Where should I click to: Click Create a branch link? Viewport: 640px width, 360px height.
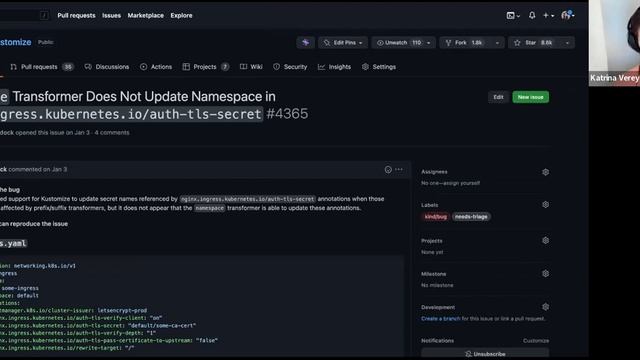click(x=440, y=319)
